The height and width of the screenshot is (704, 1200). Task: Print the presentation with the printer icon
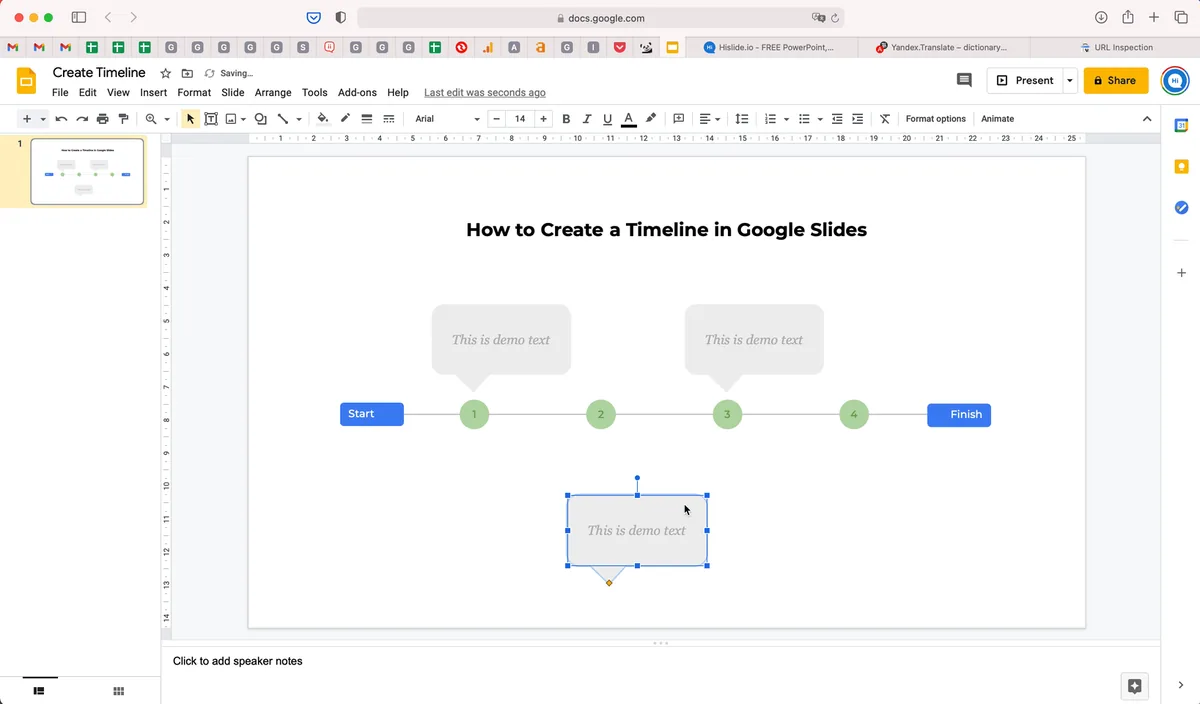[x=102, y=119]
